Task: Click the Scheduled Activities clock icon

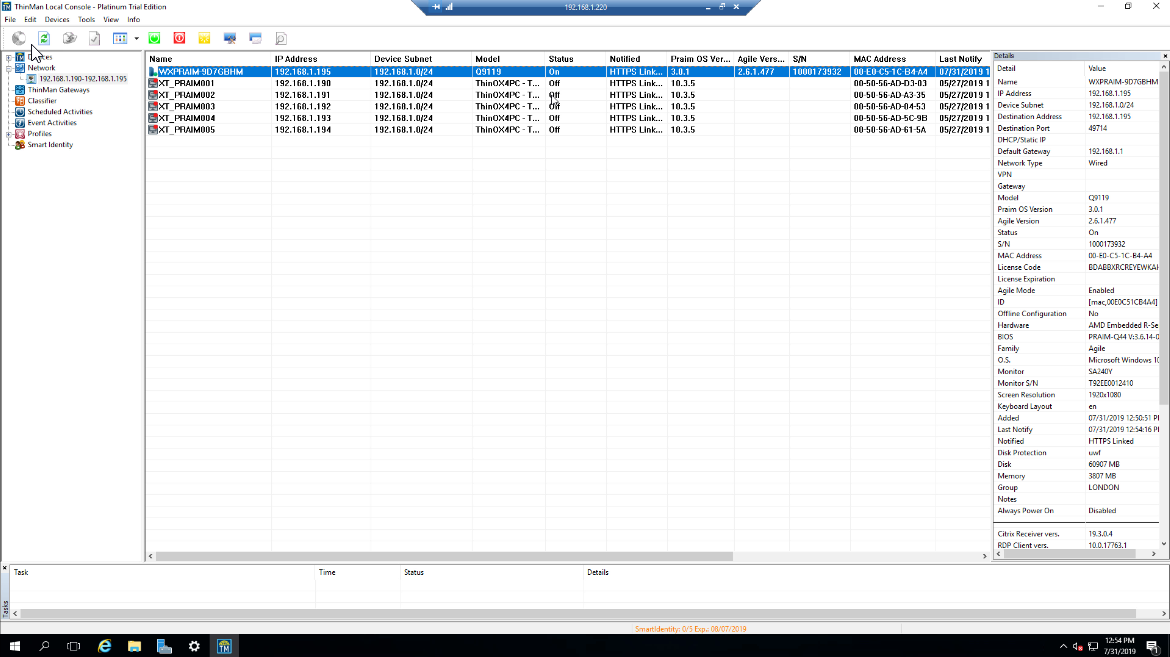Action: coord(20,112)
